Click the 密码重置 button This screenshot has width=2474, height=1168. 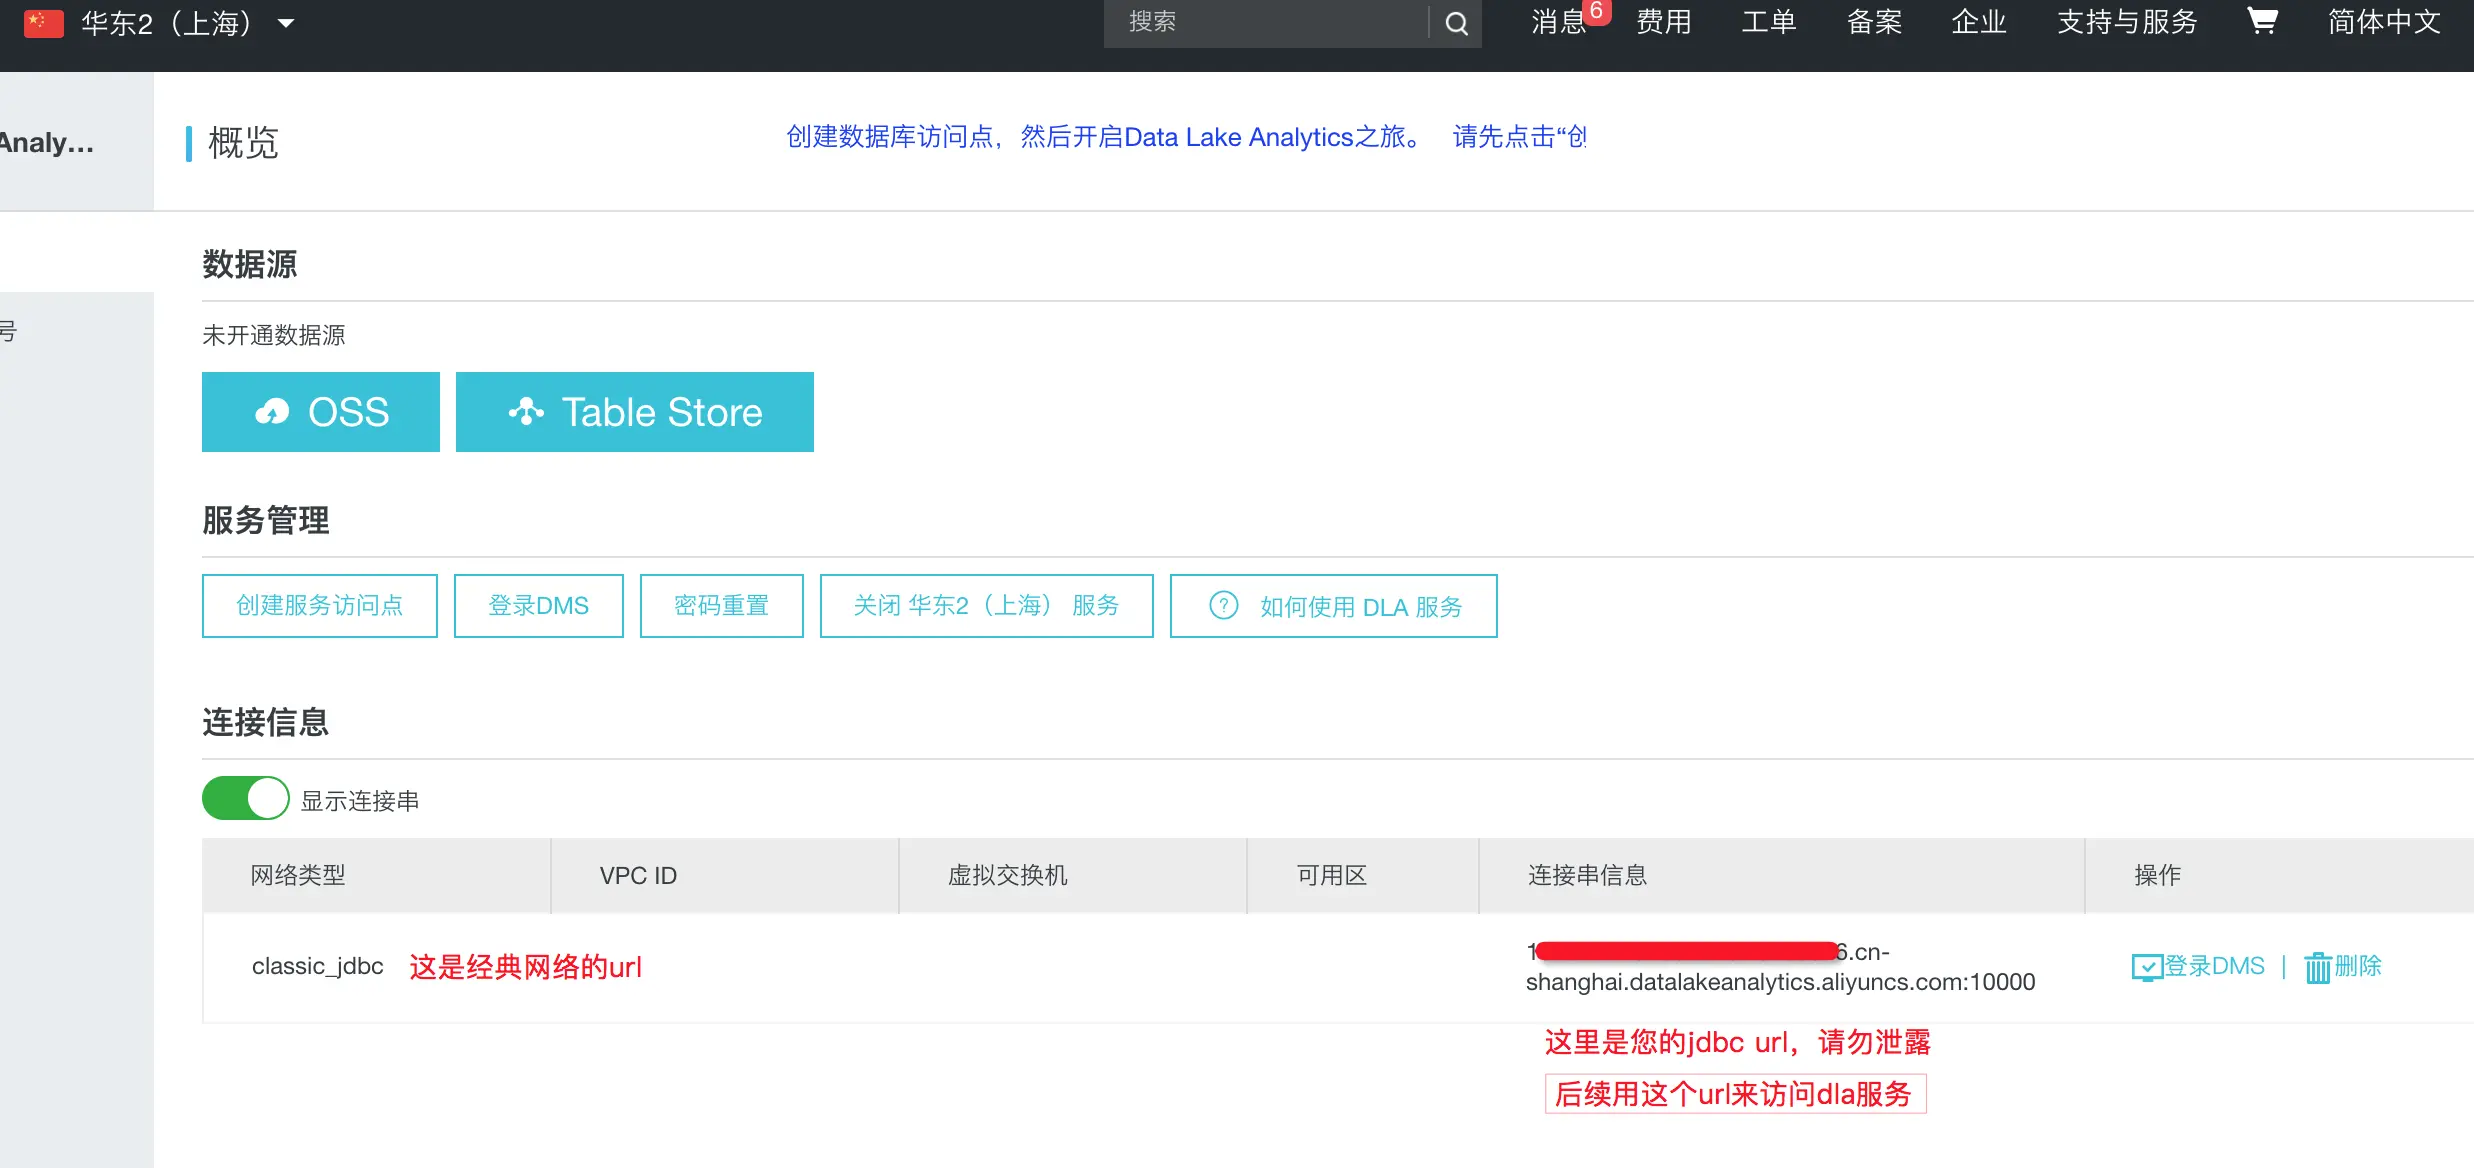pyautogui.click(x=722, y=606)
